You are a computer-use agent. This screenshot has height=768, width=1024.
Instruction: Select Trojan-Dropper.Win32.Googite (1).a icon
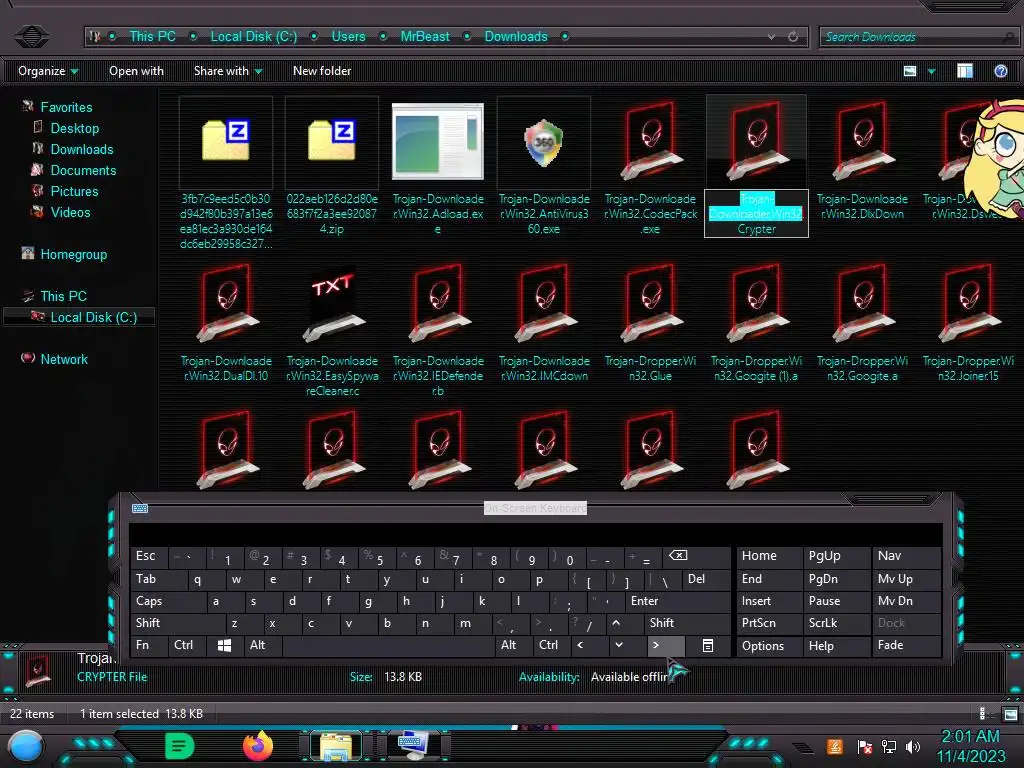[x=757, y=303]
